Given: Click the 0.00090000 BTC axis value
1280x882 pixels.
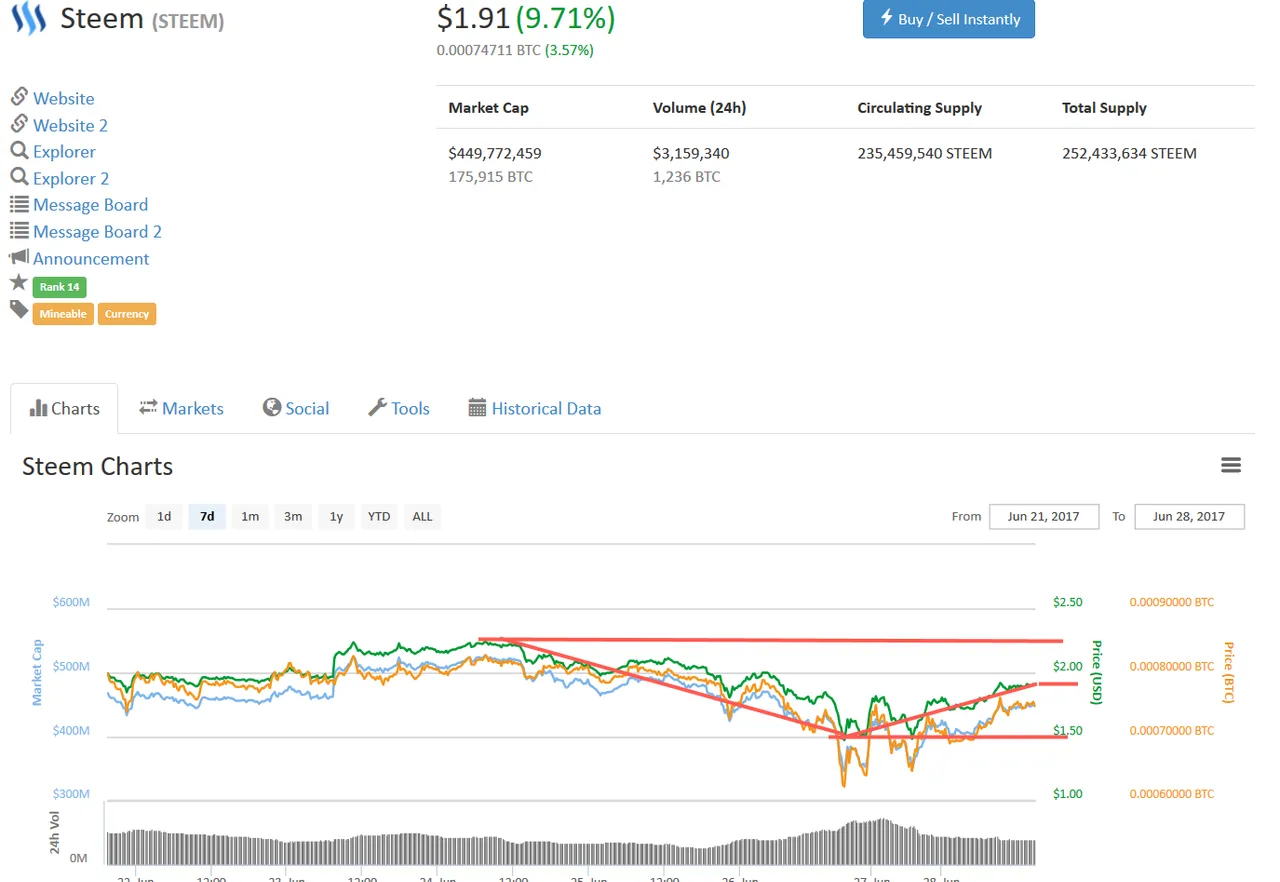Looking at the screenshot, I should click(1172, 602).
